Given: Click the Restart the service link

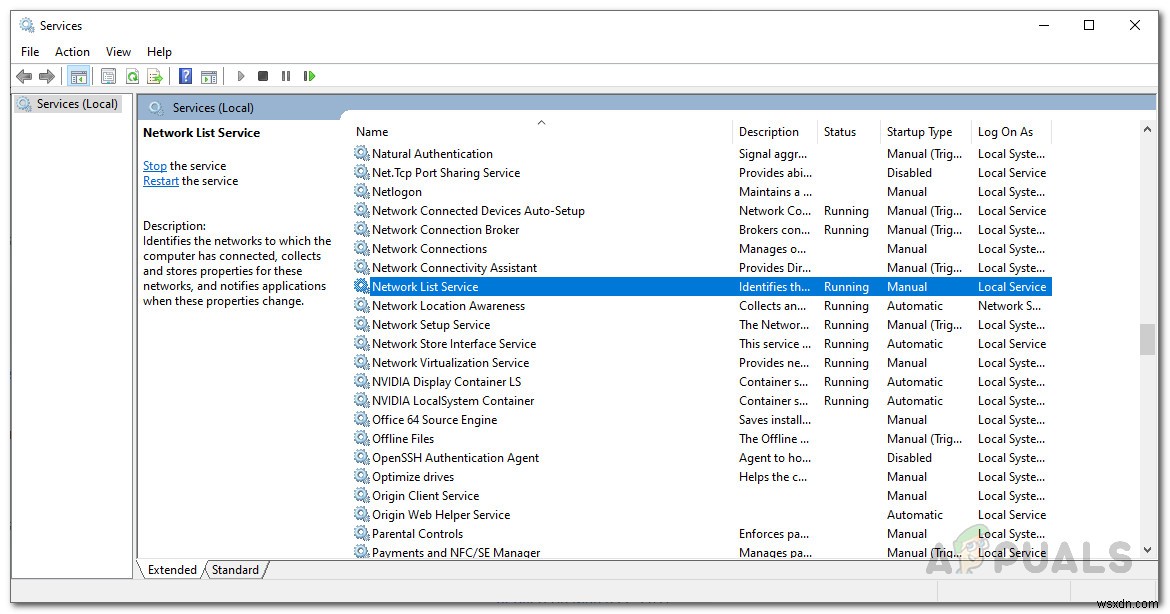Looking at the screenshot, I should coord(161,181).
